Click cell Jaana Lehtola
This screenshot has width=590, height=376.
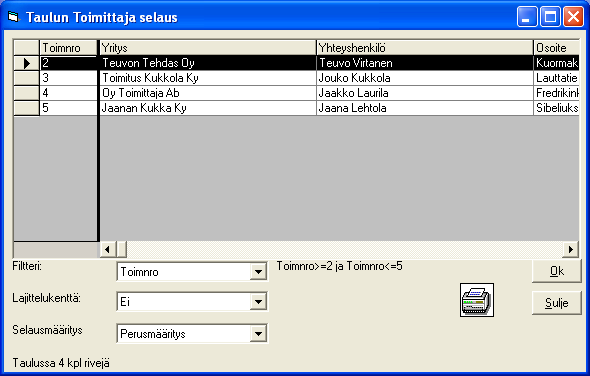click(425, 108)
